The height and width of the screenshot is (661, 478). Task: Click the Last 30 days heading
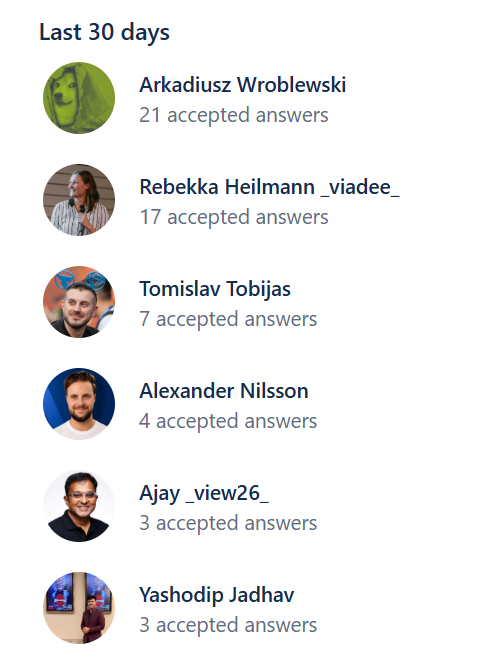(105, 33)
